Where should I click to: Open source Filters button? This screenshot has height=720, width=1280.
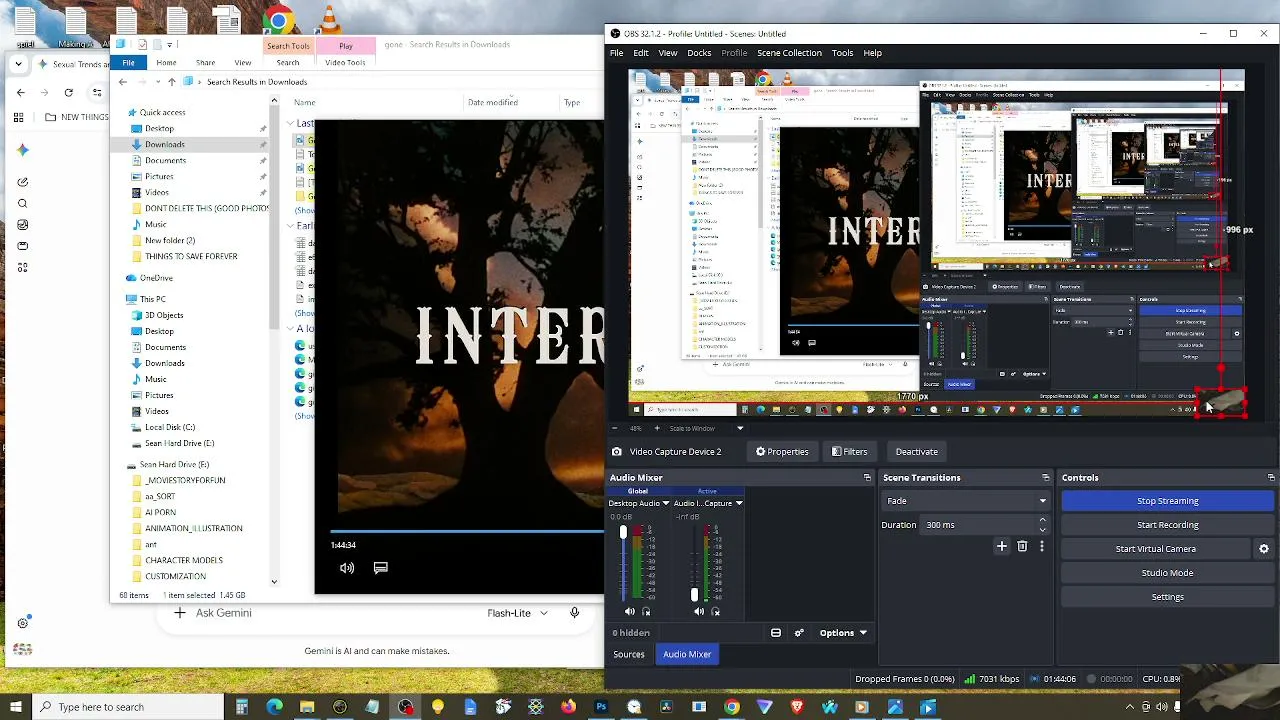tap(850, 452)
